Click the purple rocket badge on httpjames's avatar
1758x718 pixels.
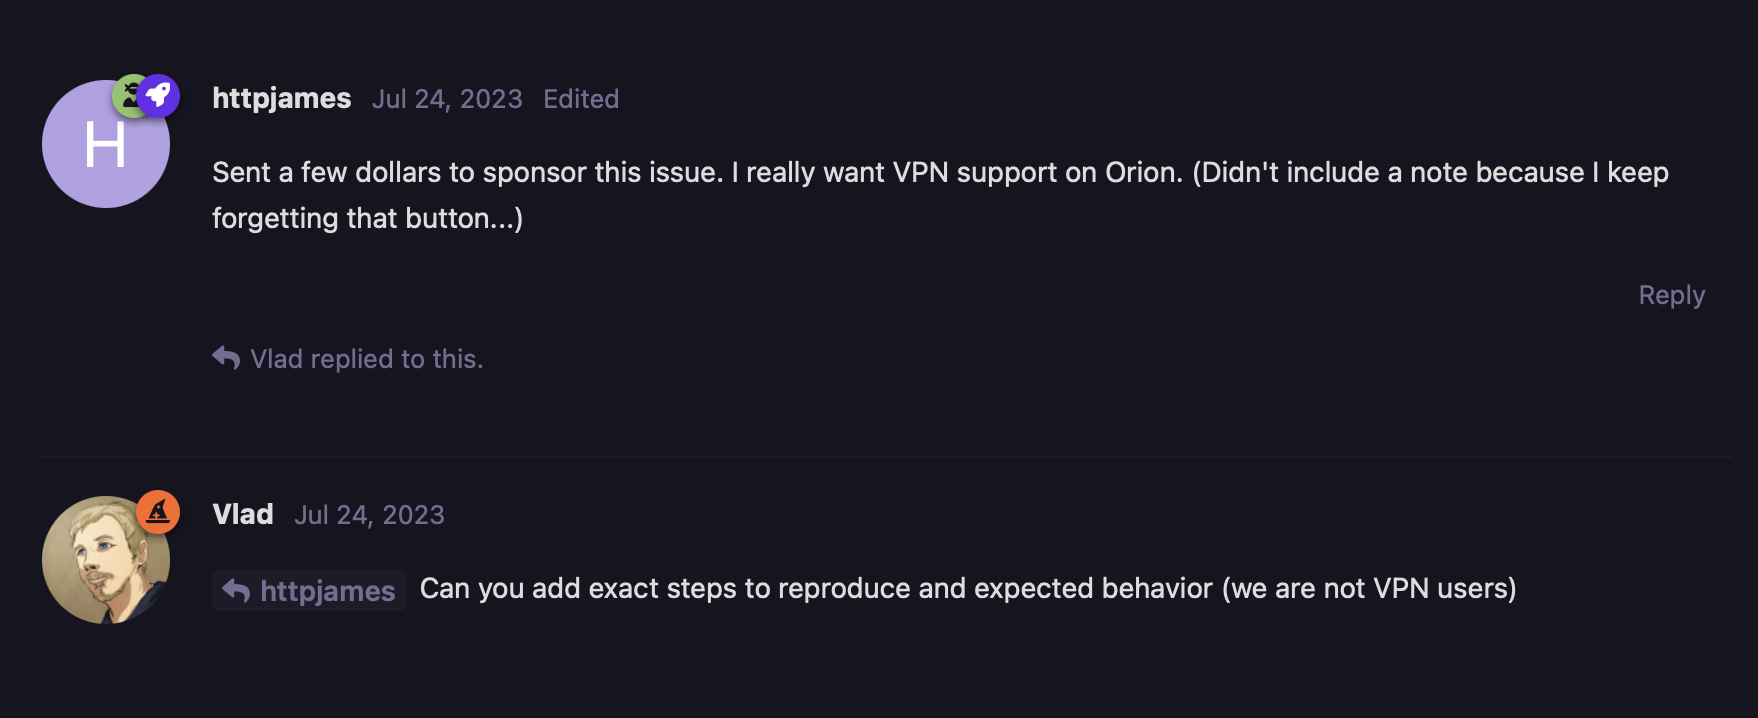[159, 96]
